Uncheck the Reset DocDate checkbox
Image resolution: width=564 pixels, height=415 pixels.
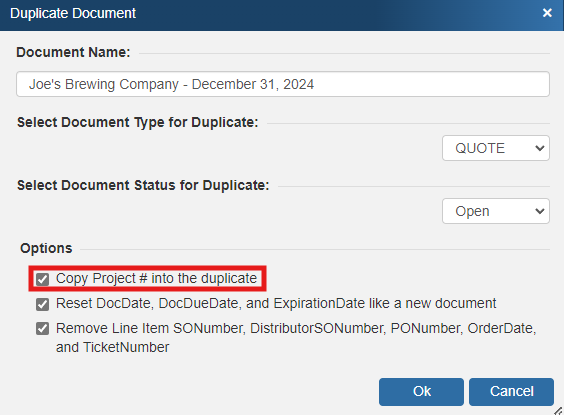[x=42, y=304]
